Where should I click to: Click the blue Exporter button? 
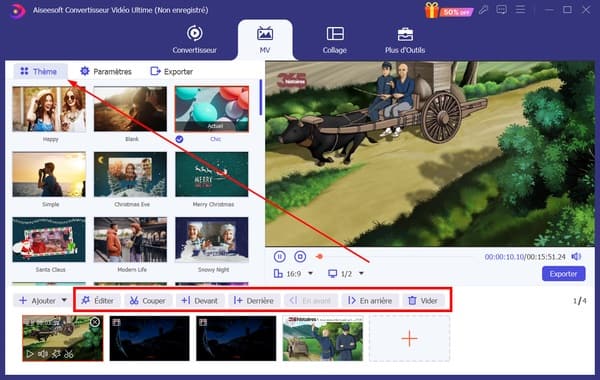(563, 274)
